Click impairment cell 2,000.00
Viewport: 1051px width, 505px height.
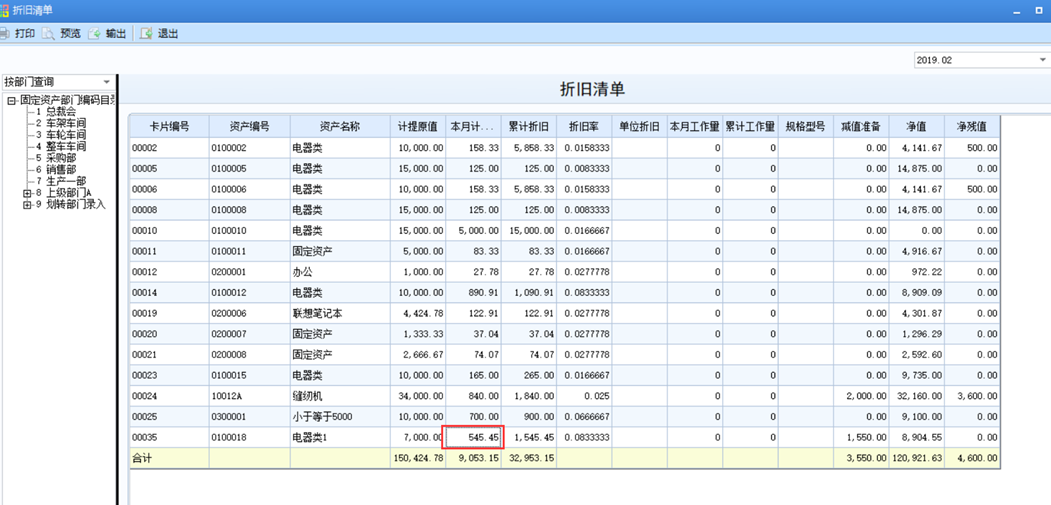coord(861,396)
